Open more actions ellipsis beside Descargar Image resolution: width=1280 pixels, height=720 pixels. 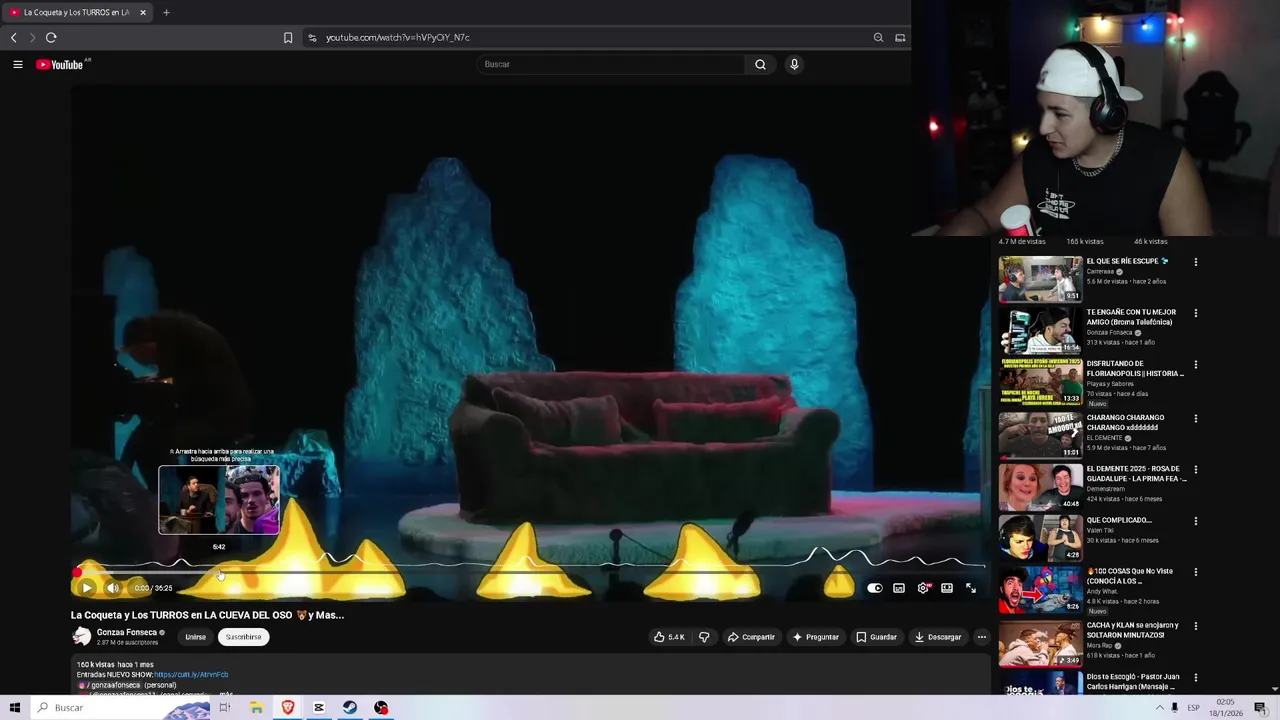(981, 637)
